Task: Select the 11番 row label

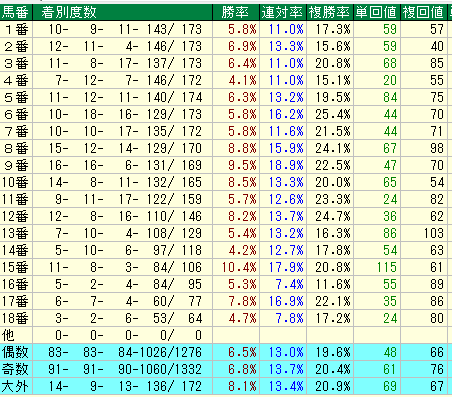Action: click(x=15, y=199)
